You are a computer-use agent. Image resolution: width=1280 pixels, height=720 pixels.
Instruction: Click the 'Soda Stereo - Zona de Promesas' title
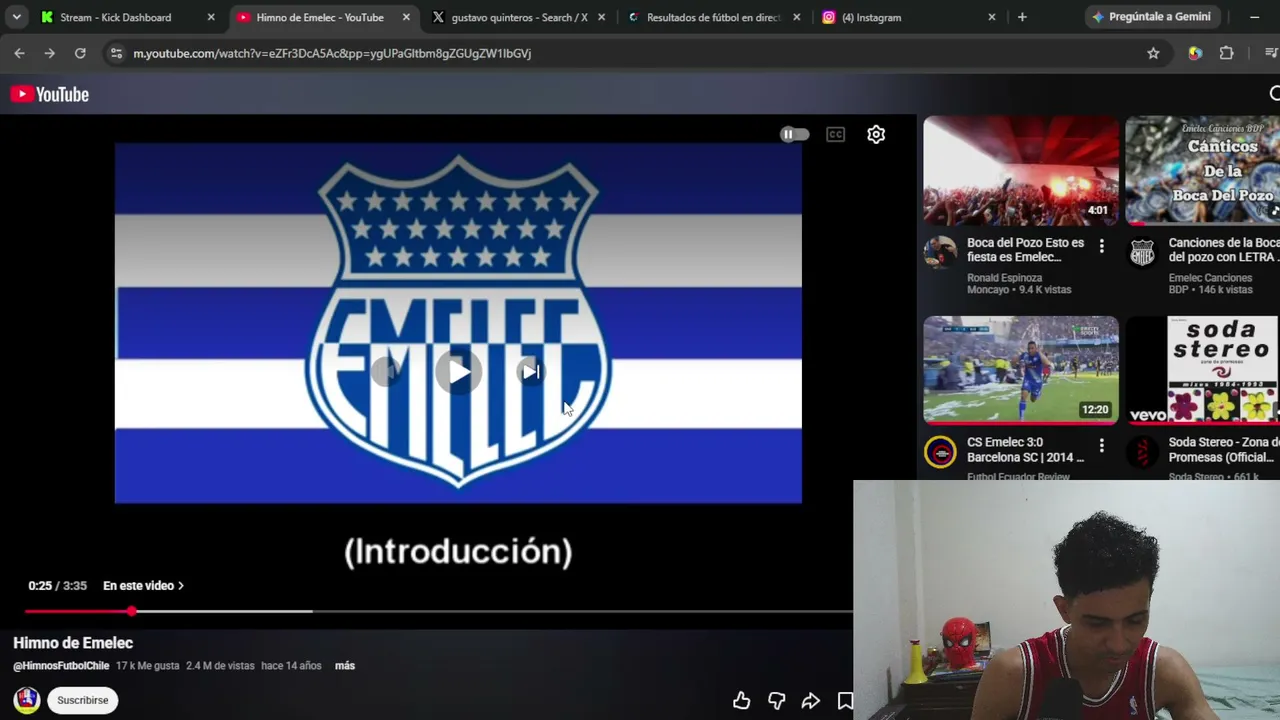point(1224,450)
